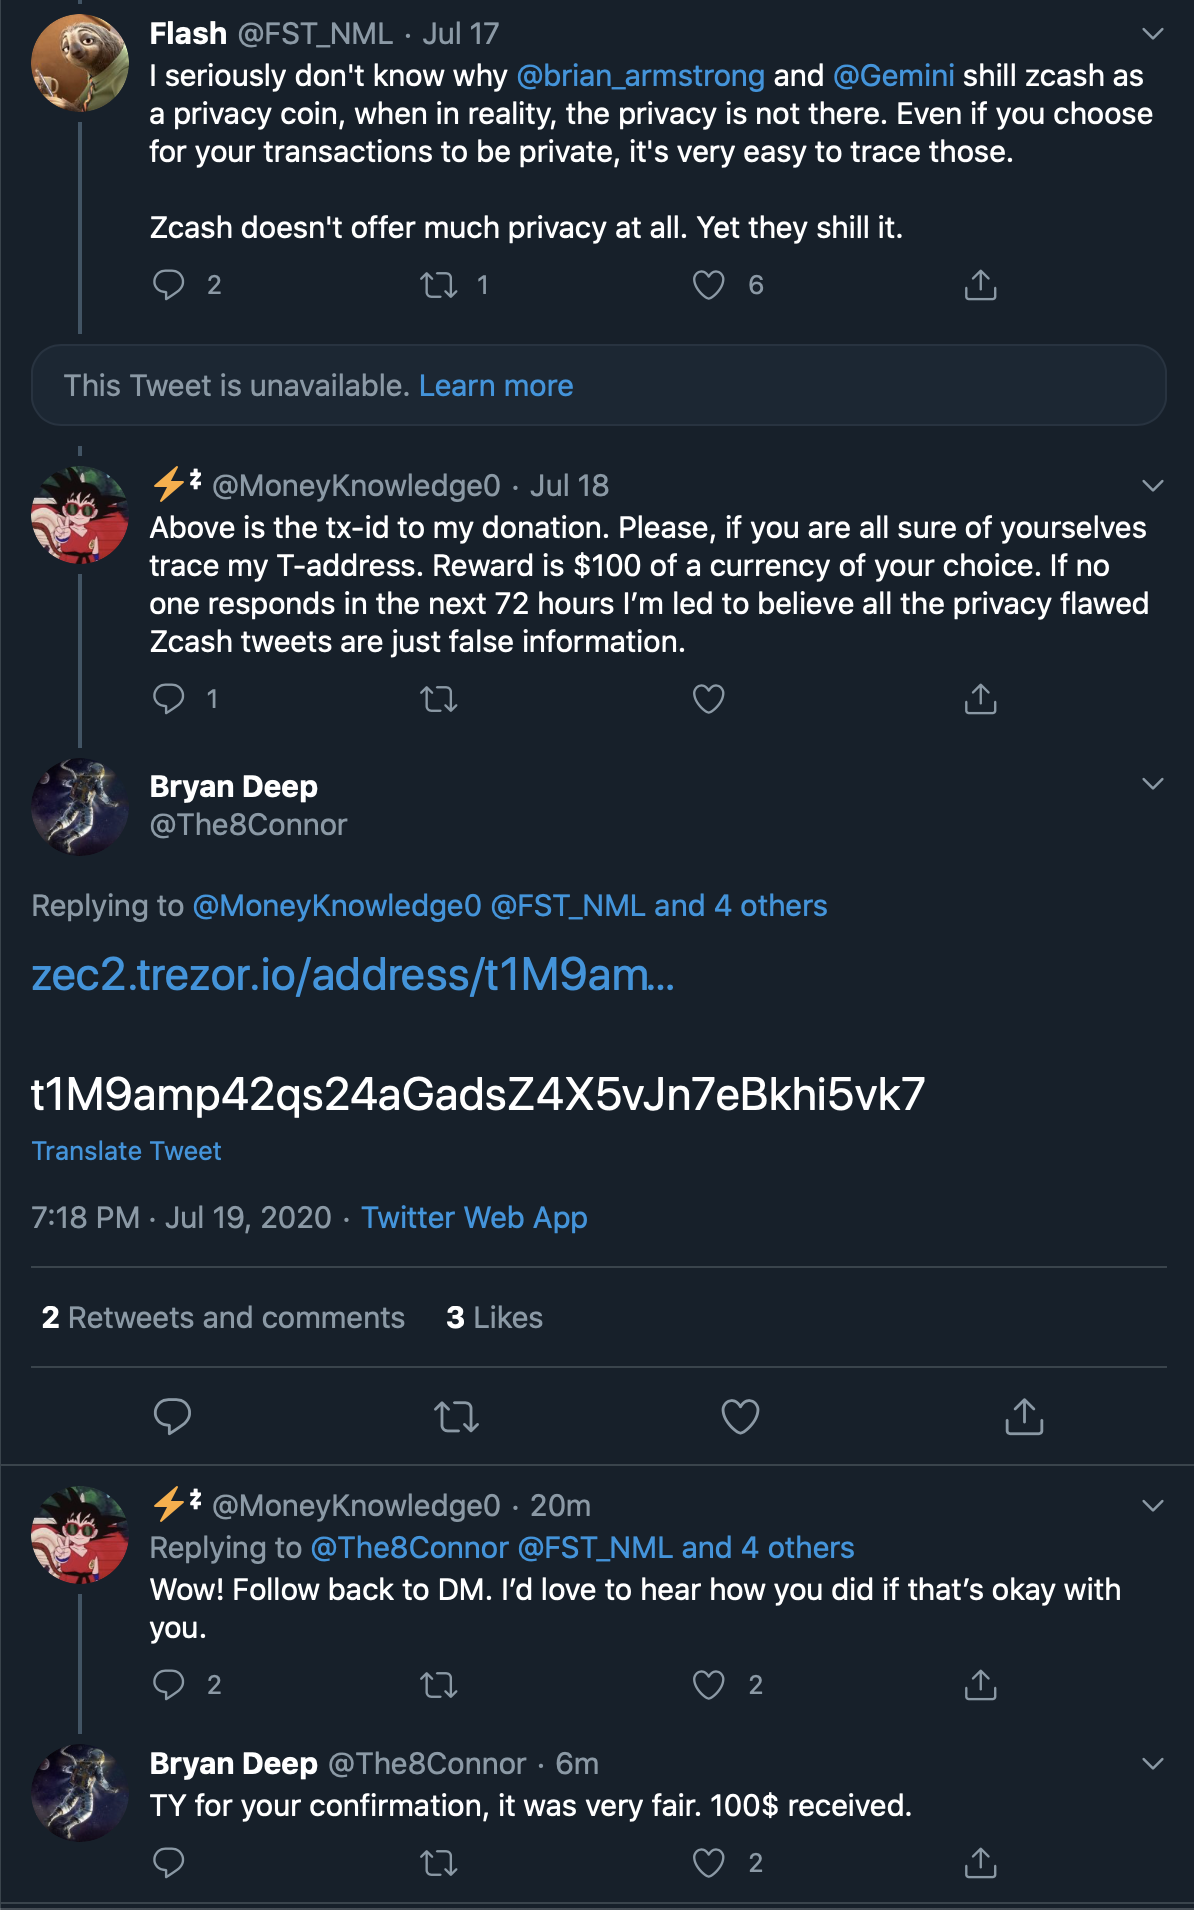The image size is (1194, 1910).
Task: Open the zec2.trezor.io address link
Action: pos(353,974)
